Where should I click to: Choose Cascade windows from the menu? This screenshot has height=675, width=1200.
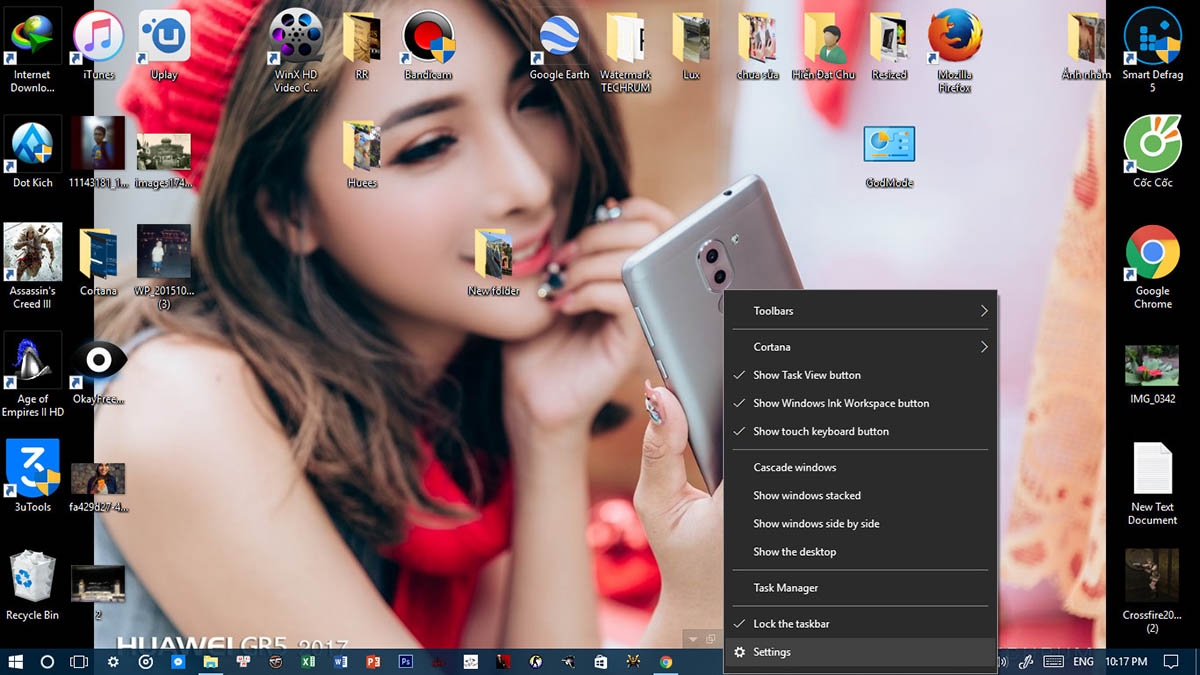click(x=860, y=467)
